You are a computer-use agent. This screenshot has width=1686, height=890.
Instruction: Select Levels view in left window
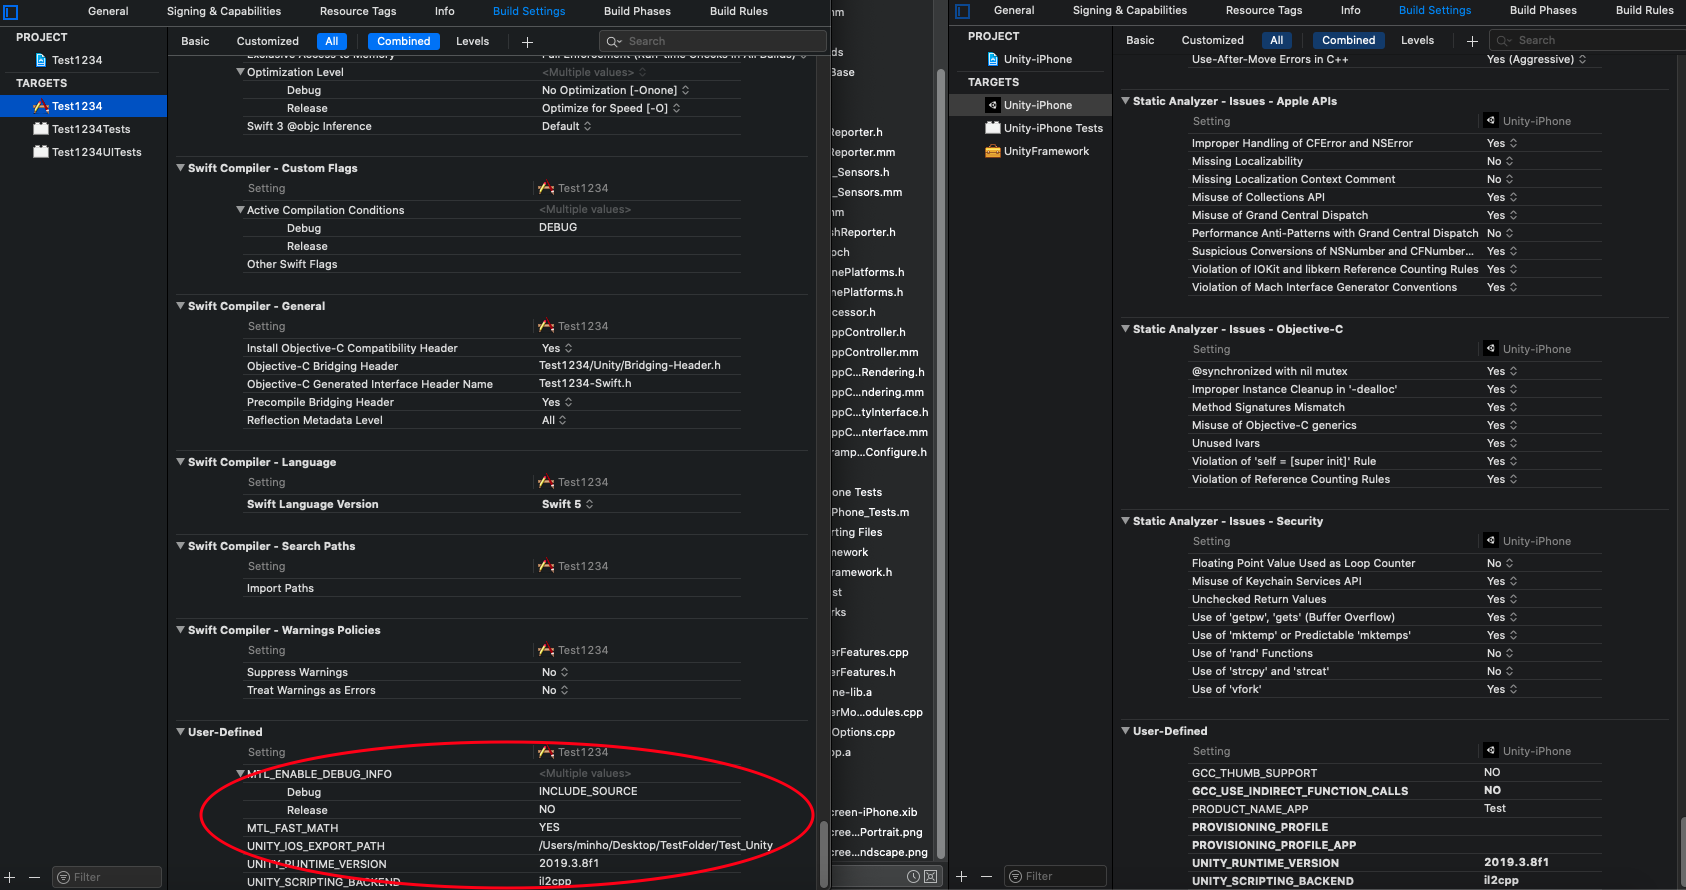[x=473, y=41]
